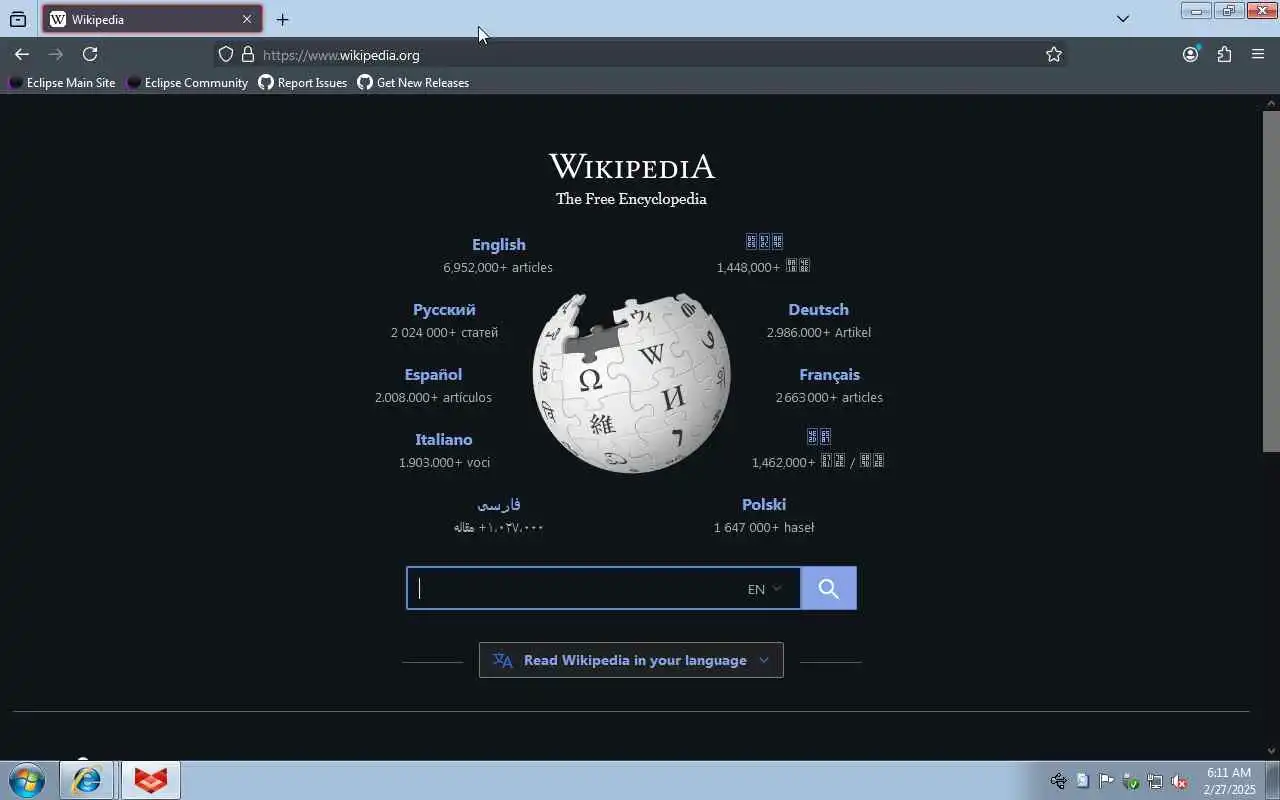Focus the URL address bar
The width and height of the screenshot is (1280, 800).
pos(640,55)
